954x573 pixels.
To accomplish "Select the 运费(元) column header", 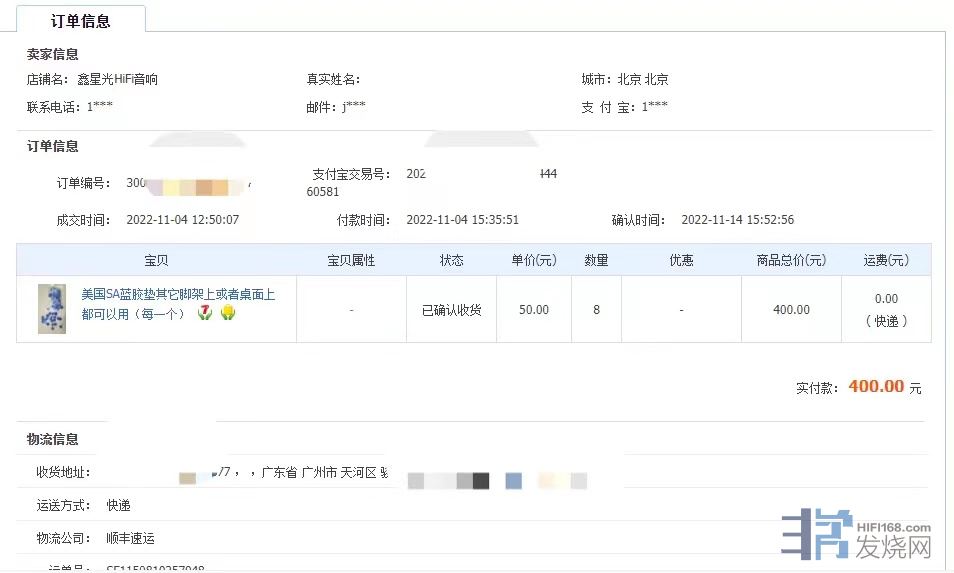I will pos(886,260).
